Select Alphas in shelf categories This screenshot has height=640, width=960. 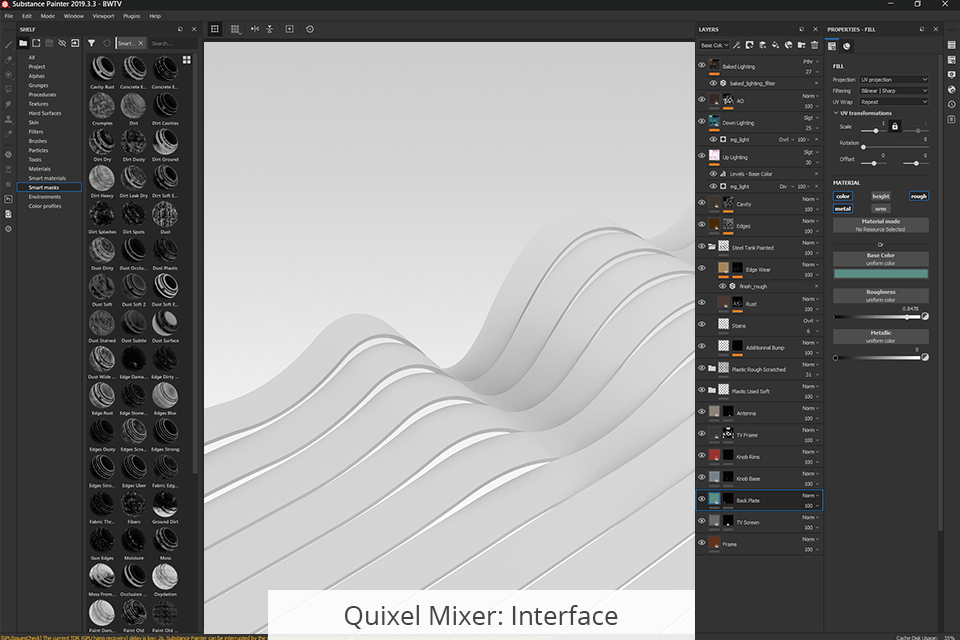(x=37, y=76)
